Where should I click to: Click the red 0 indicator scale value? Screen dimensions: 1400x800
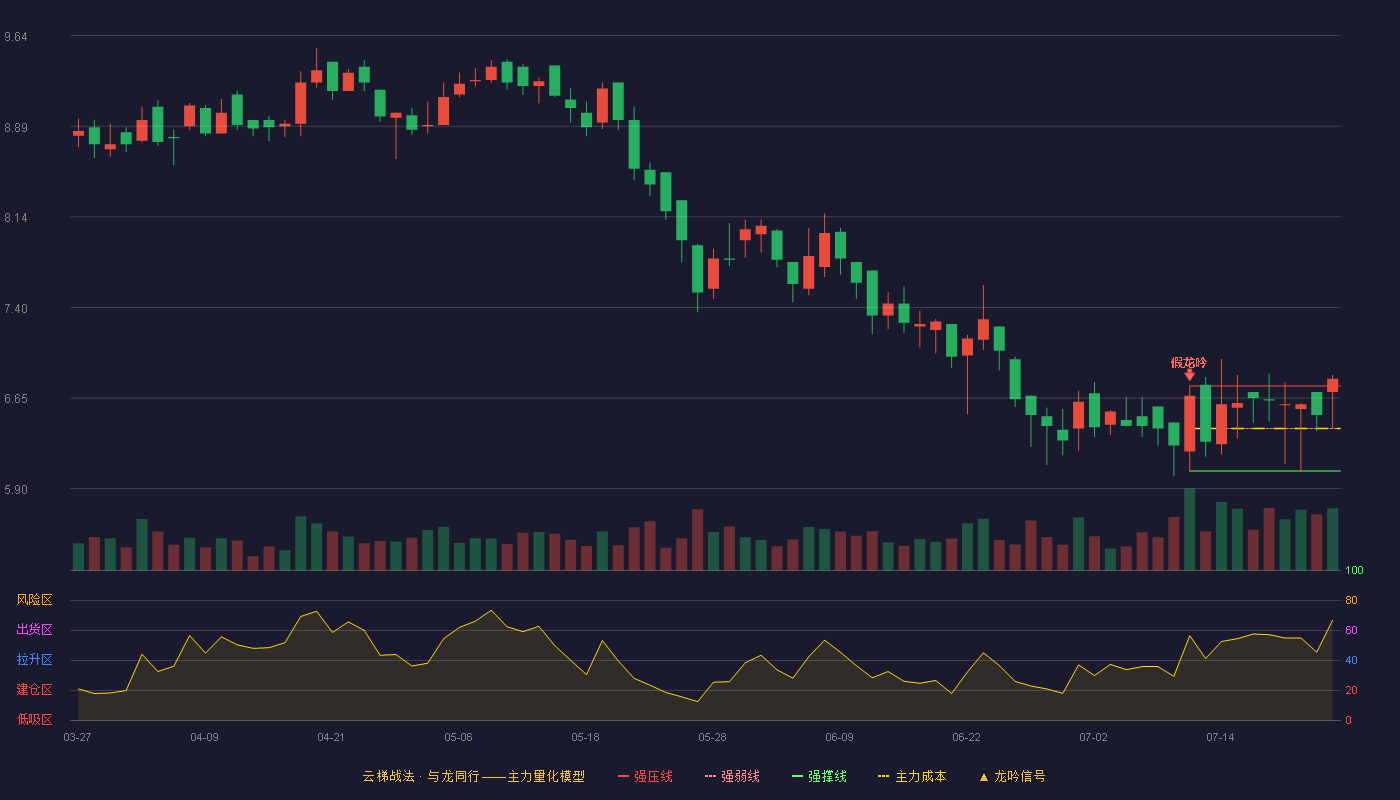1348,720
